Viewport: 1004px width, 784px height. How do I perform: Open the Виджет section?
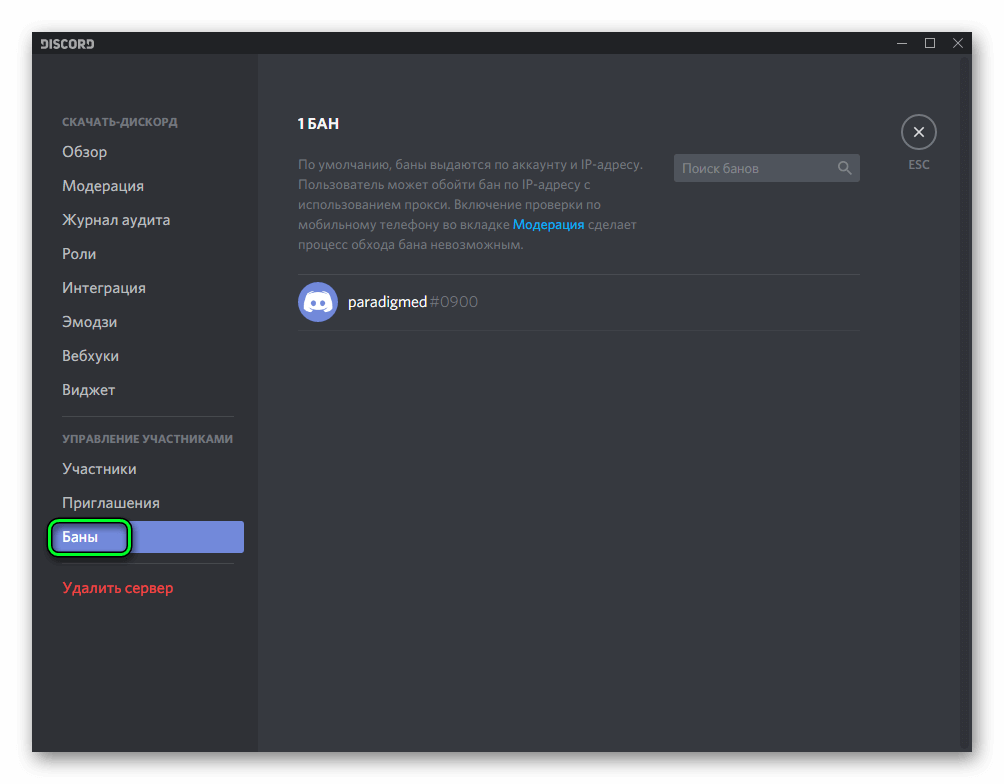pos(88,389)
